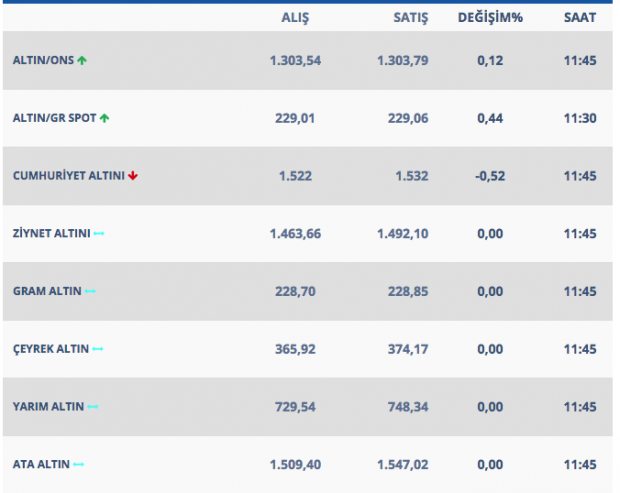Click the YARIM ALTIN row label
Viewport: 620px width, 493px height.
tap(47, 407)
